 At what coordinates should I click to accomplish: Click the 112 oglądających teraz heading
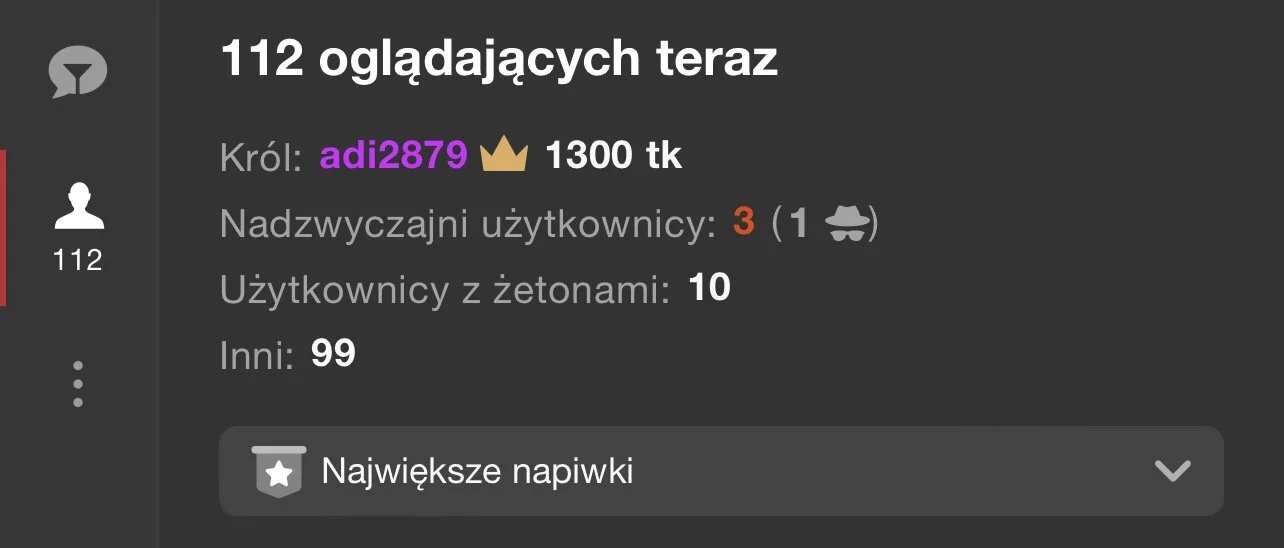tap(498, 62)
